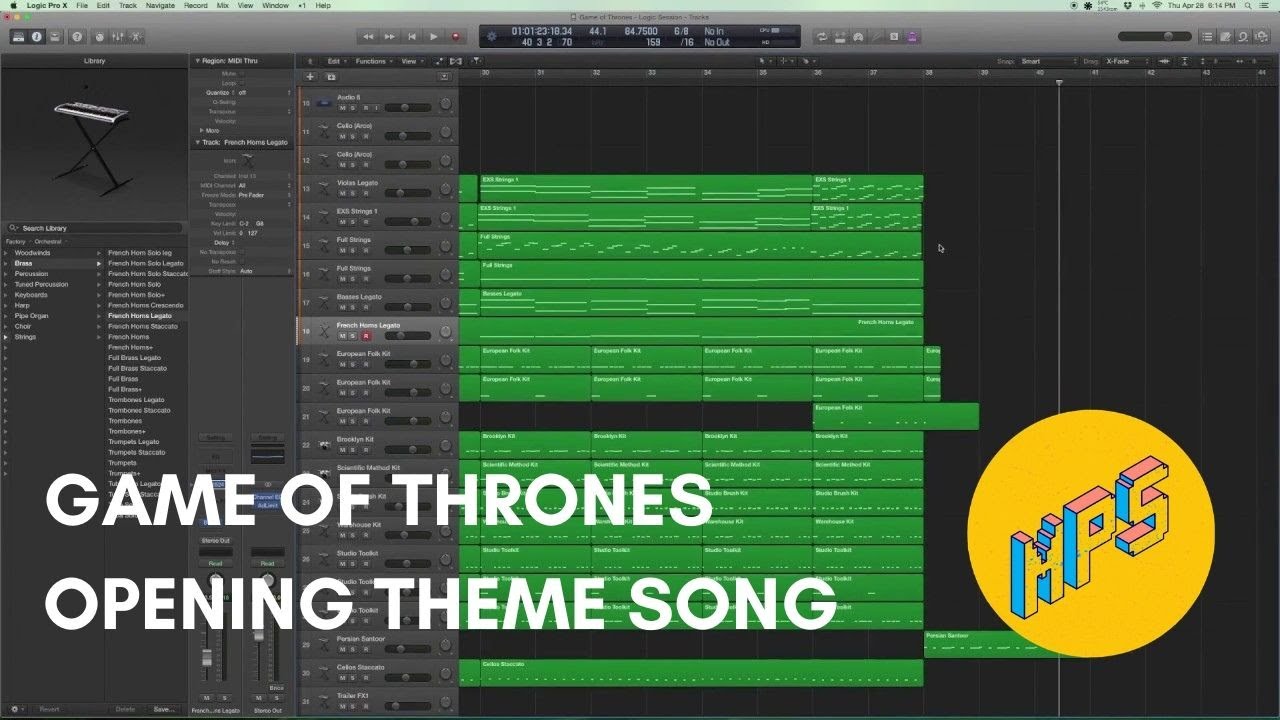Screen dimensions: 1280x720
Task: Toggle the Flex icon in the tracks toolbar
Action: (456, 61)
